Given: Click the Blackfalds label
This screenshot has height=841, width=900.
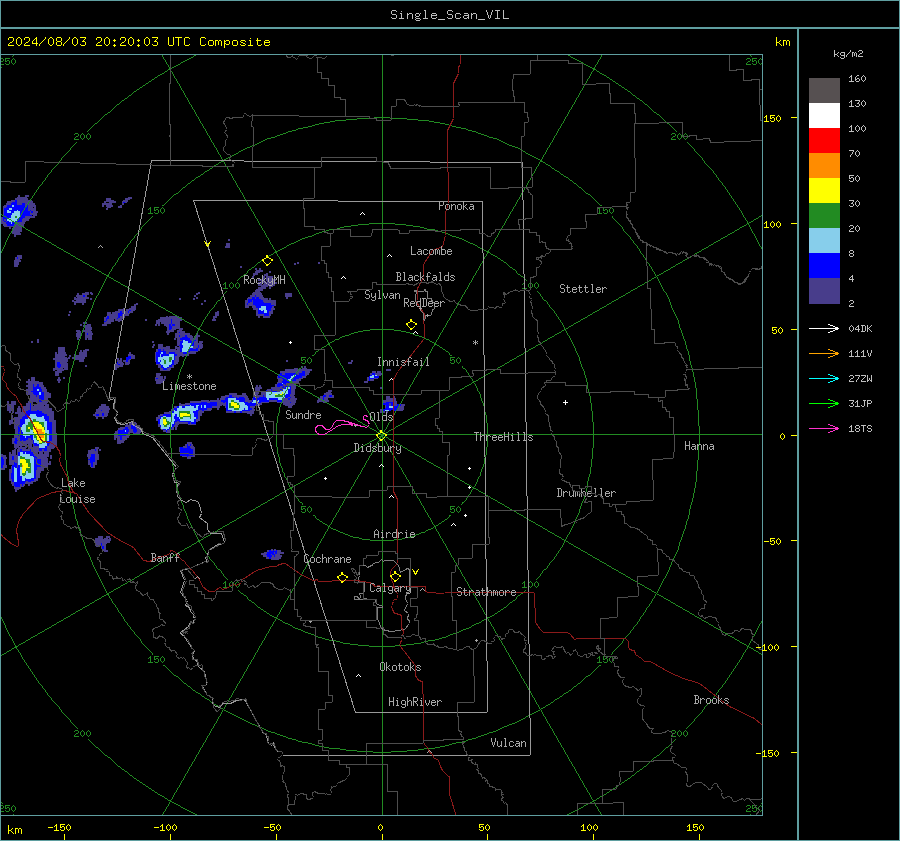Looking at the screenshot, I should pyautogui.click(x=425, y=277).
